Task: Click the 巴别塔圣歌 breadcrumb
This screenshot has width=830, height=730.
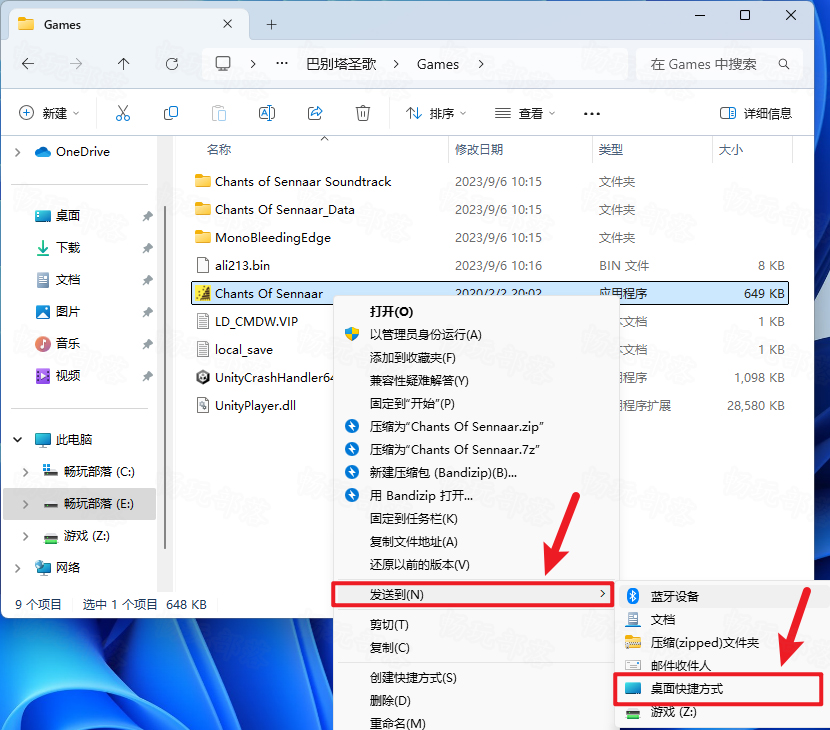Action: (341, 64)
